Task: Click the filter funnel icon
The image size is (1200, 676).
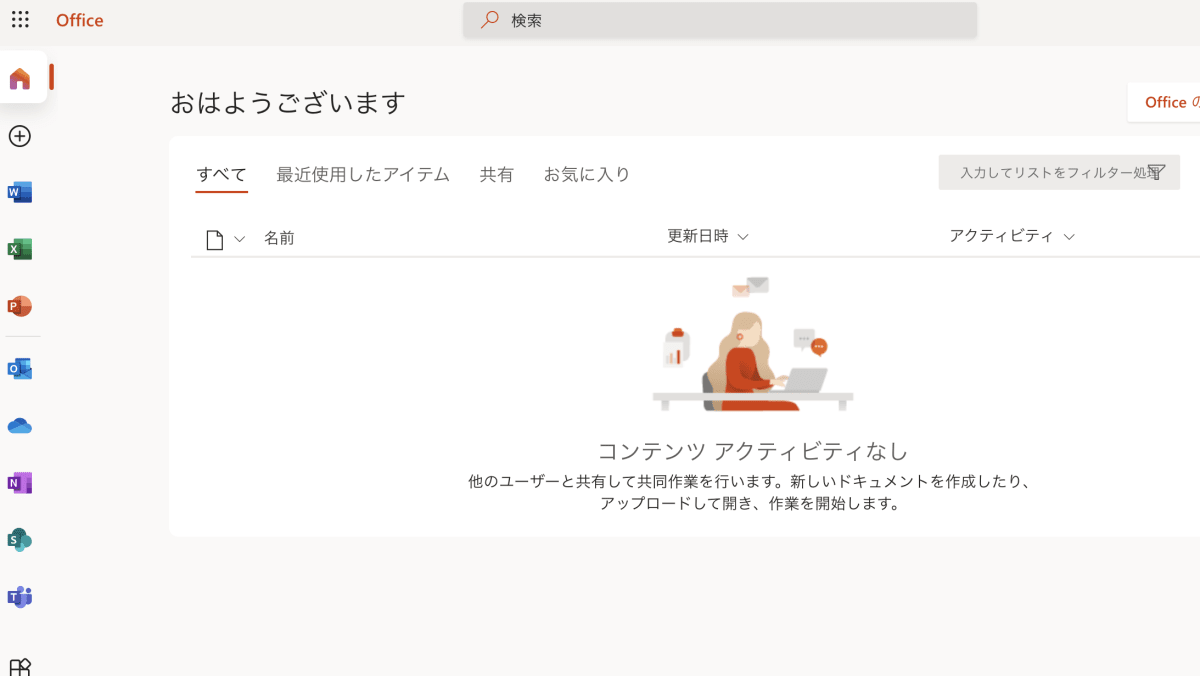Action: tap(1157, 172)
